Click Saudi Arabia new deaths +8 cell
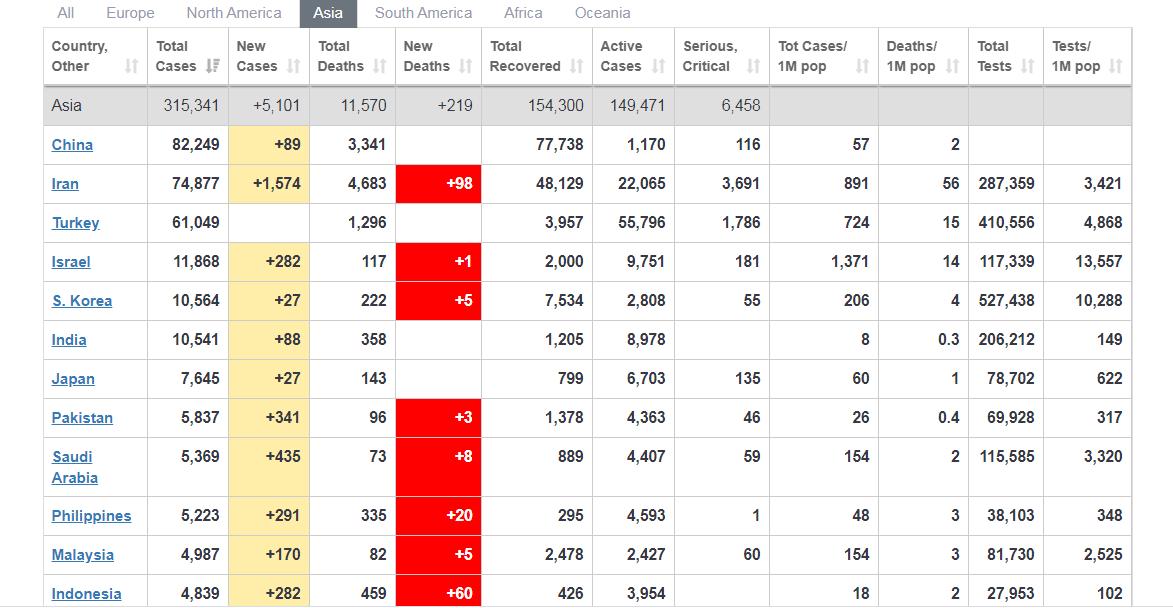1173x608 pixels. click(438, 467)
